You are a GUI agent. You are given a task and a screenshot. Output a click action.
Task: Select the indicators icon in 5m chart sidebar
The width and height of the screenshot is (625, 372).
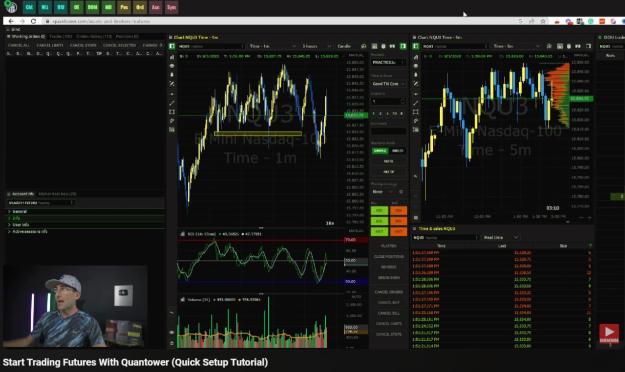click(x=416, y=57)
